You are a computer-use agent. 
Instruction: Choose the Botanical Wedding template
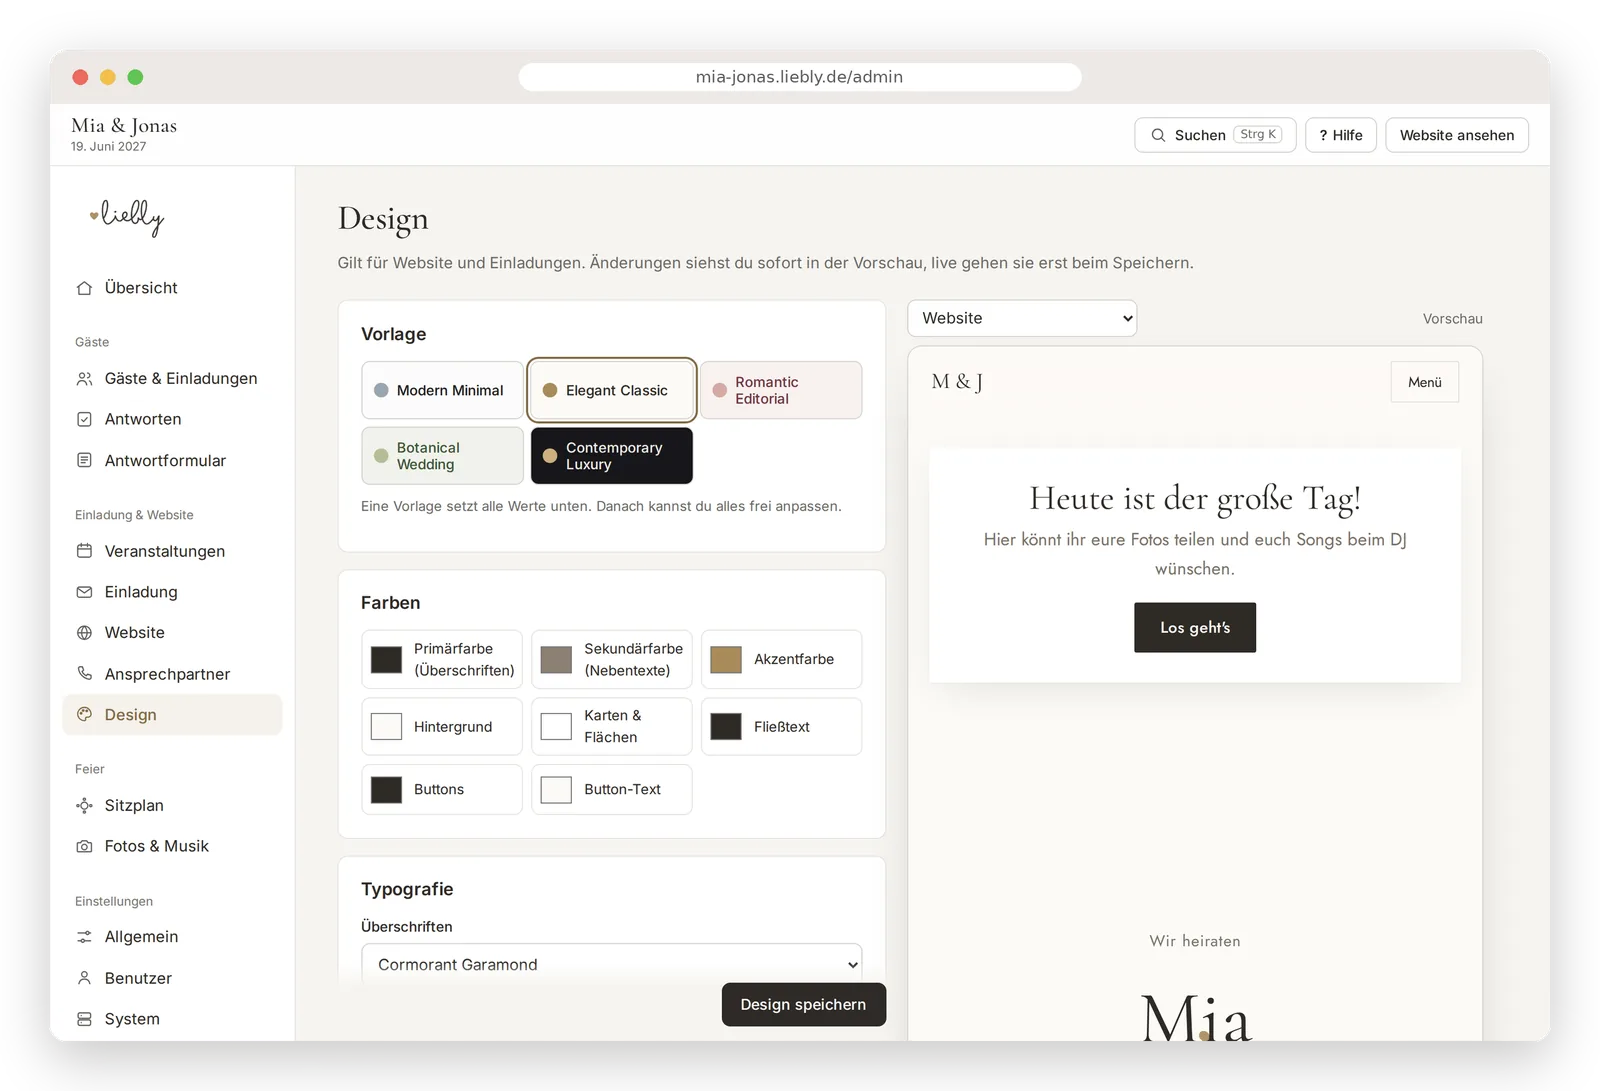pyautogui.click(x=442, y=456)
